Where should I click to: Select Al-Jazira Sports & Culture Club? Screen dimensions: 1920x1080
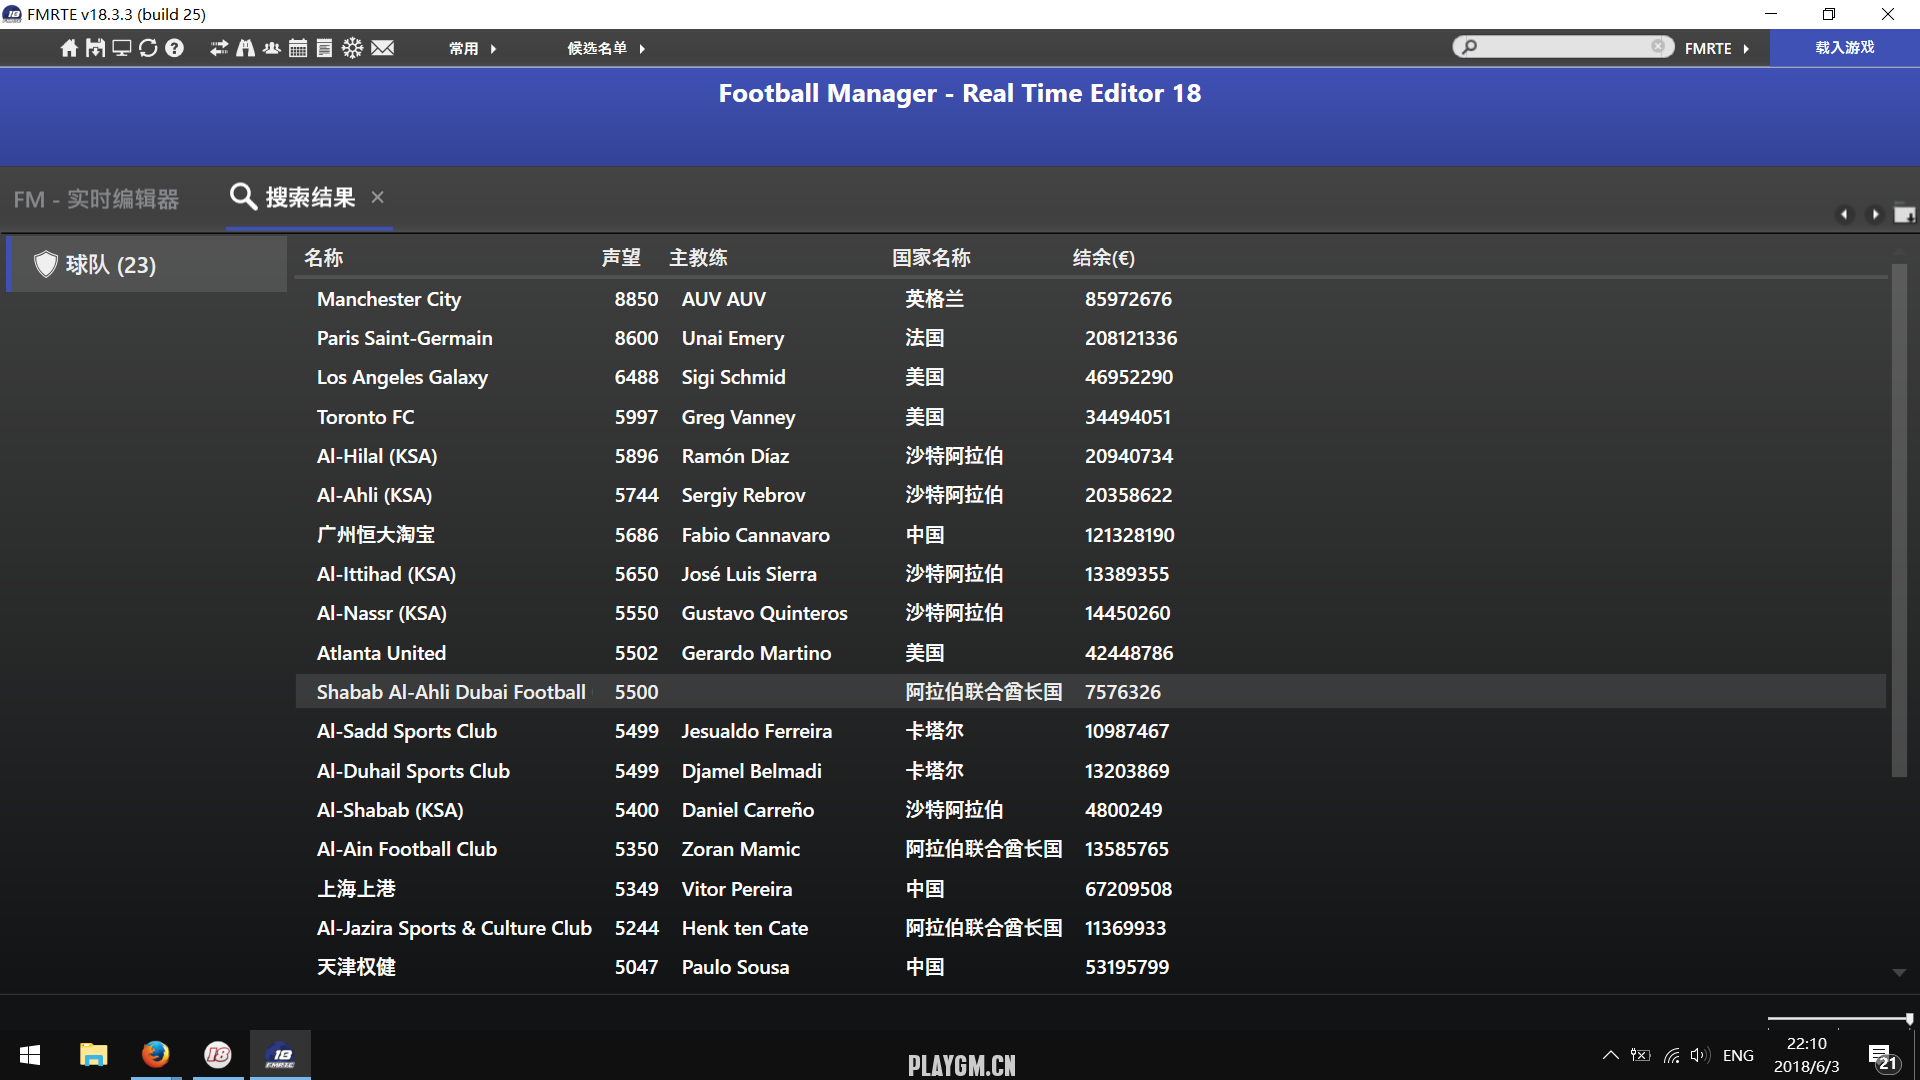tap(454, 928)
